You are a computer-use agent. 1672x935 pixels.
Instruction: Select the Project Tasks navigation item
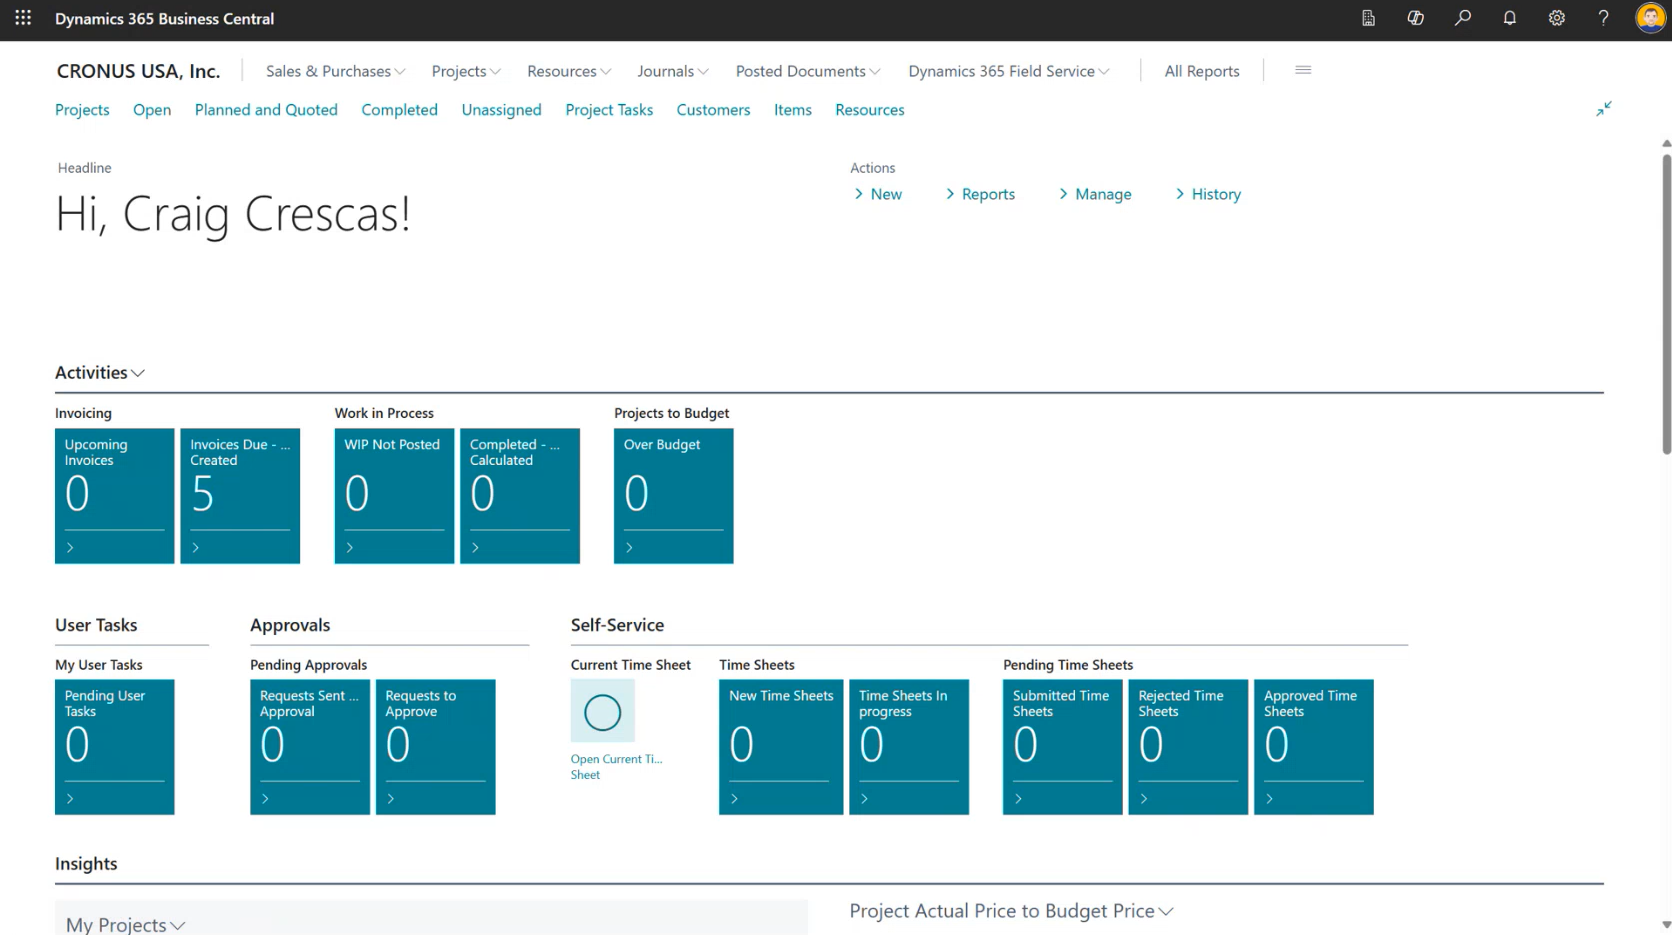(608, 110)
